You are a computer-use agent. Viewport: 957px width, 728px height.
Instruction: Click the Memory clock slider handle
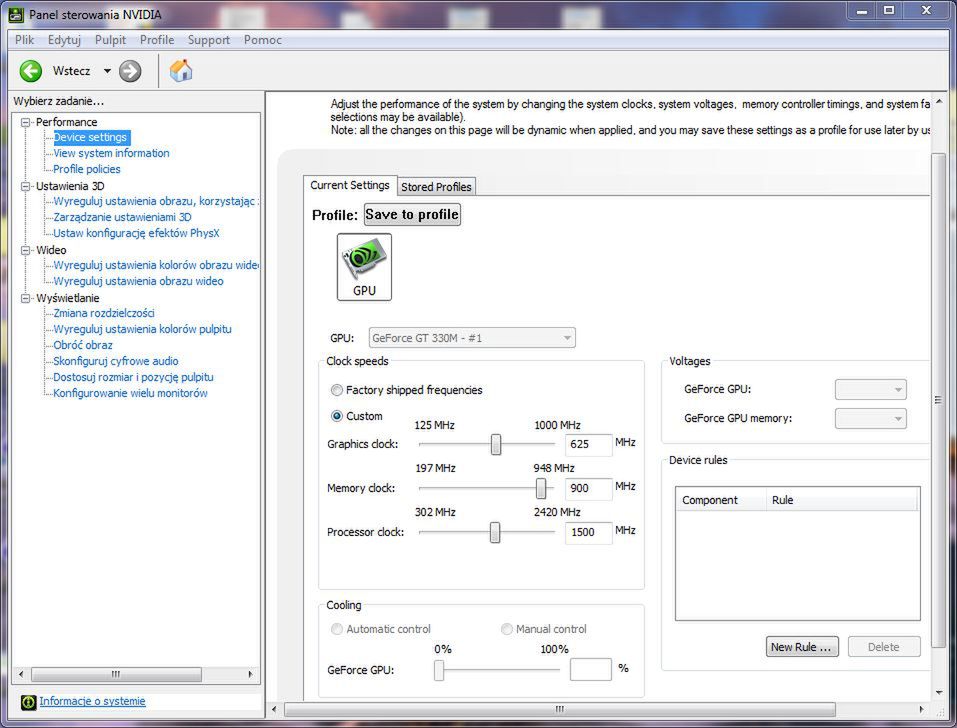point(541,488)
